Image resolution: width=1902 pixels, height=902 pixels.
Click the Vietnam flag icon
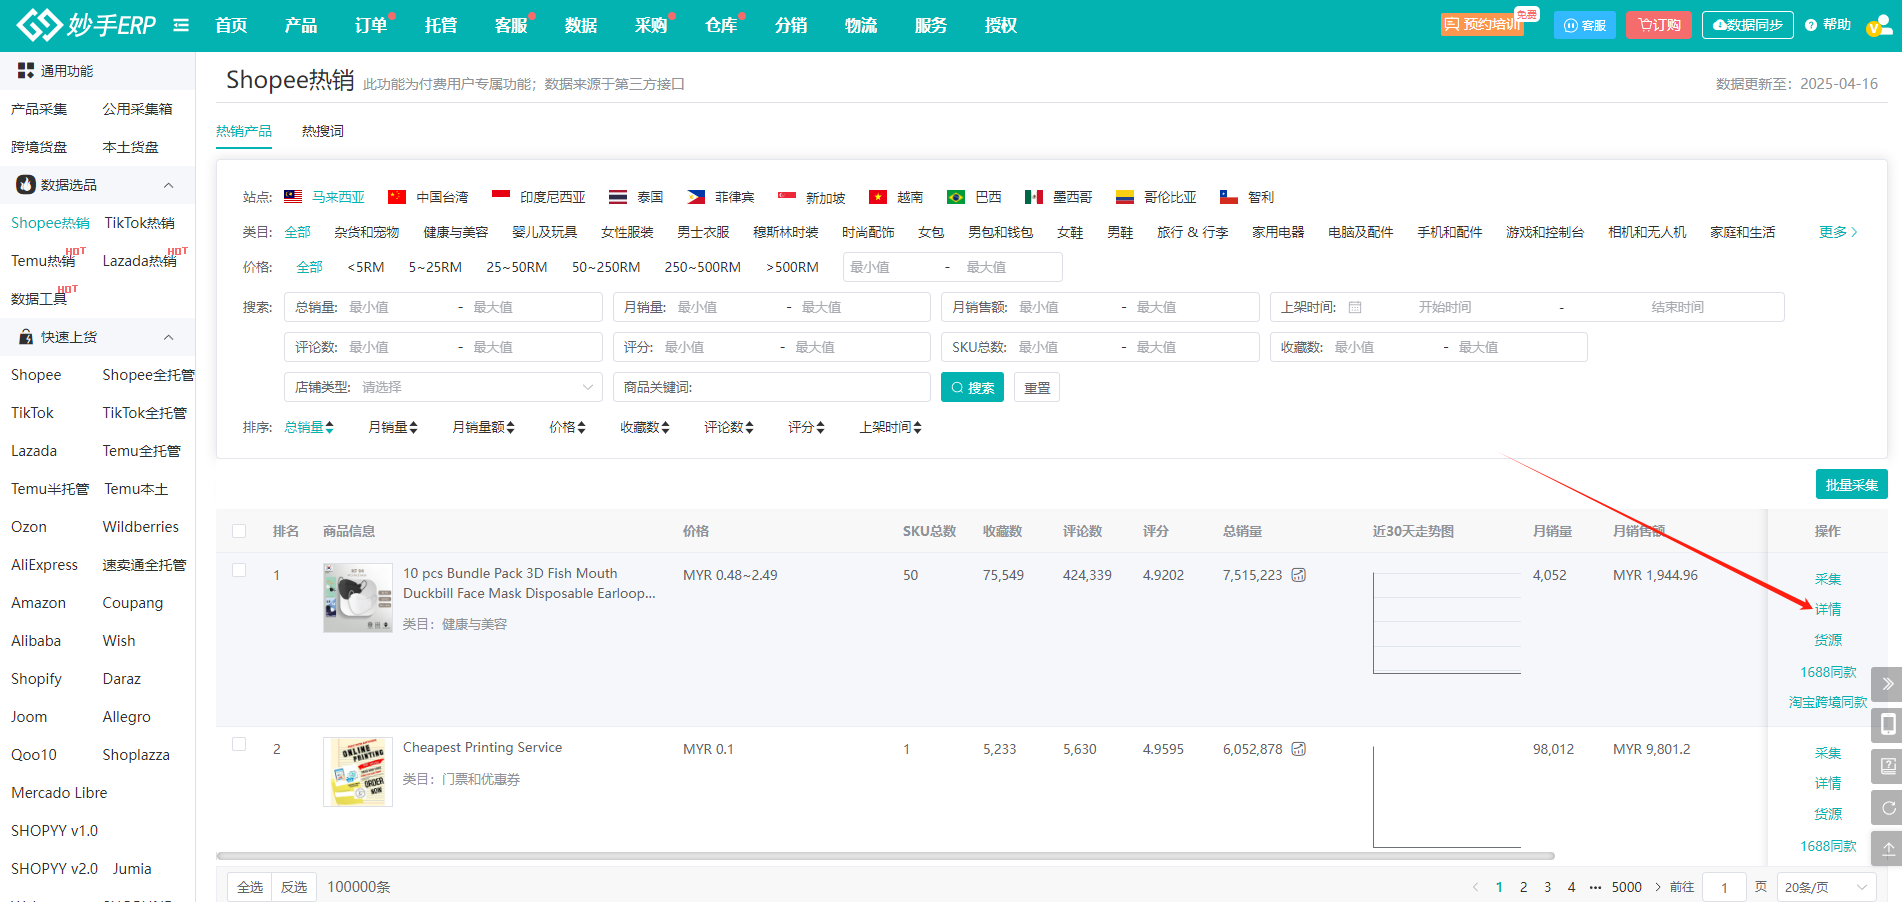(878, 197)
